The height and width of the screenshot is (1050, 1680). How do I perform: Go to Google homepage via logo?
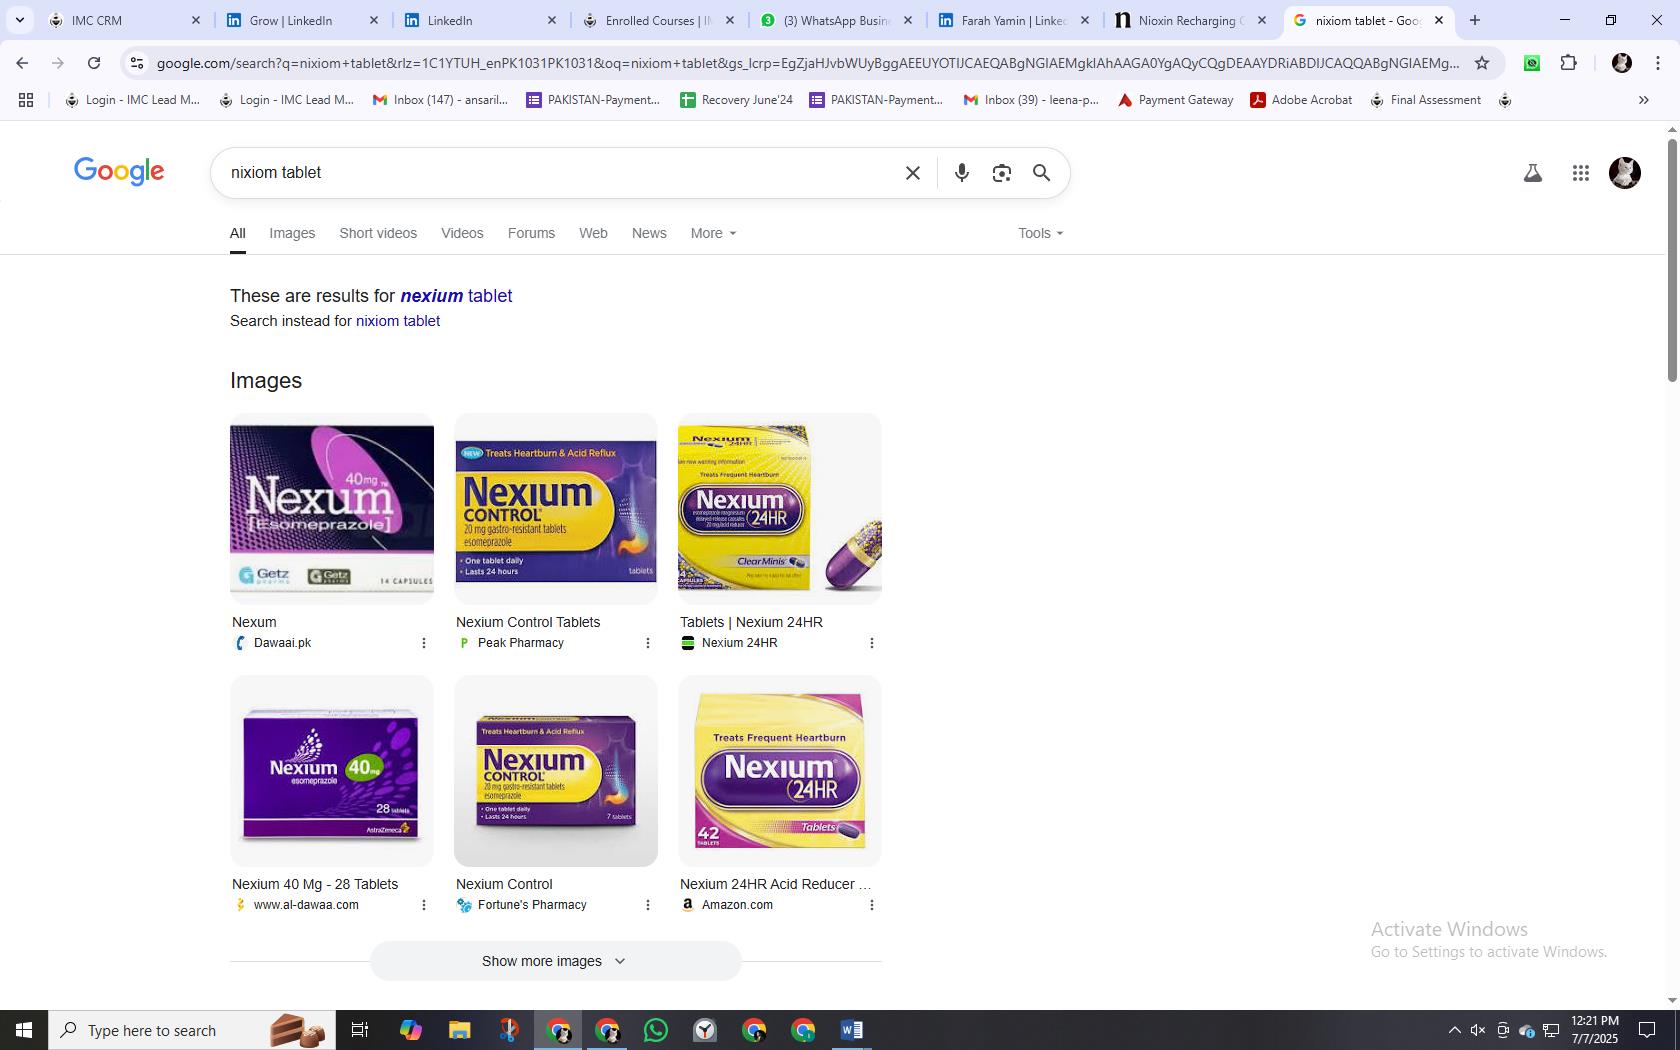click(119, 171)
